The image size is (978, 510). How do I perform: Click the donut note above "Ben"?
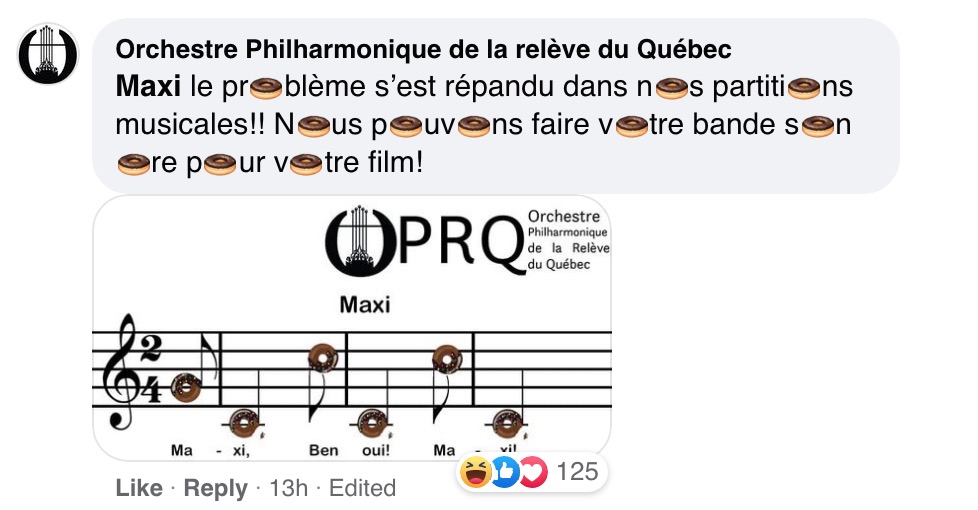click(323, 358)
